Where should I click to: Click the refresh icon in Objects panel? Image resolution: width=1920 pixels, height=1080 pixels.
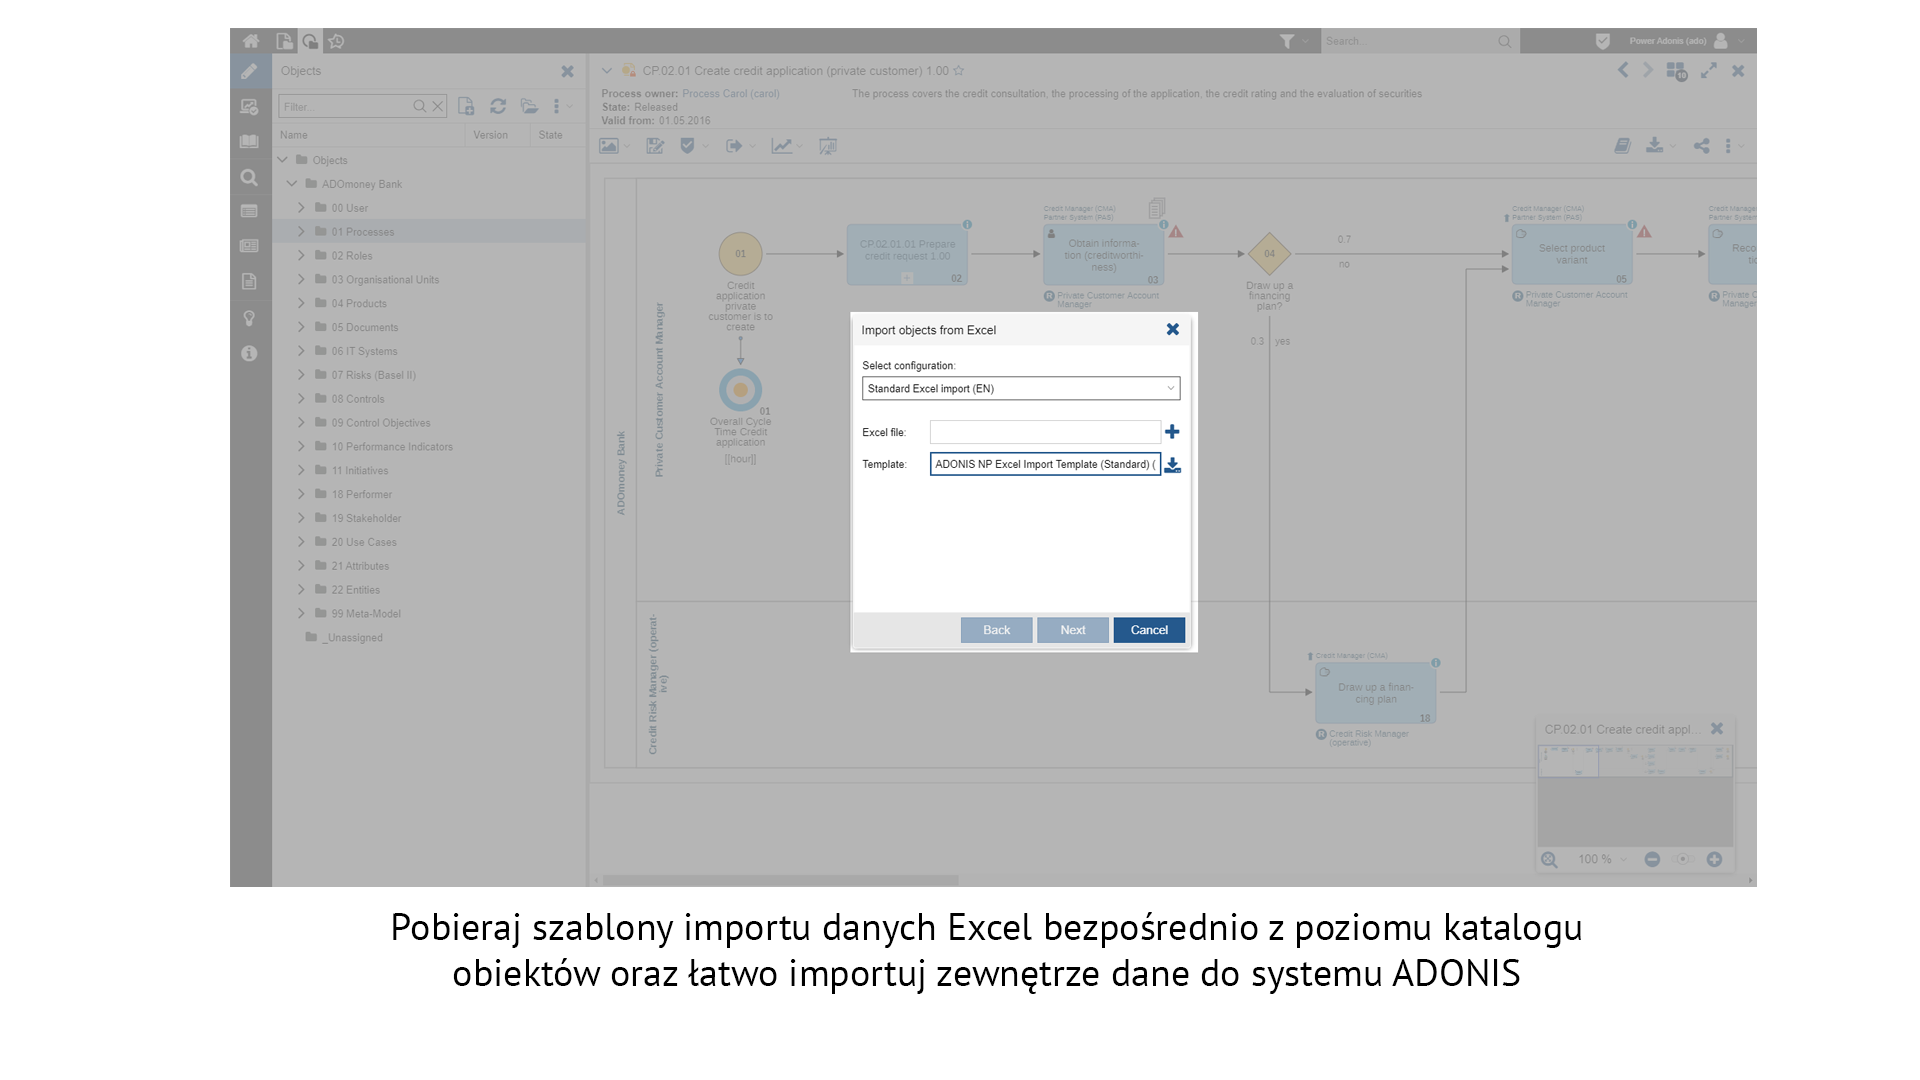(498, 106)
